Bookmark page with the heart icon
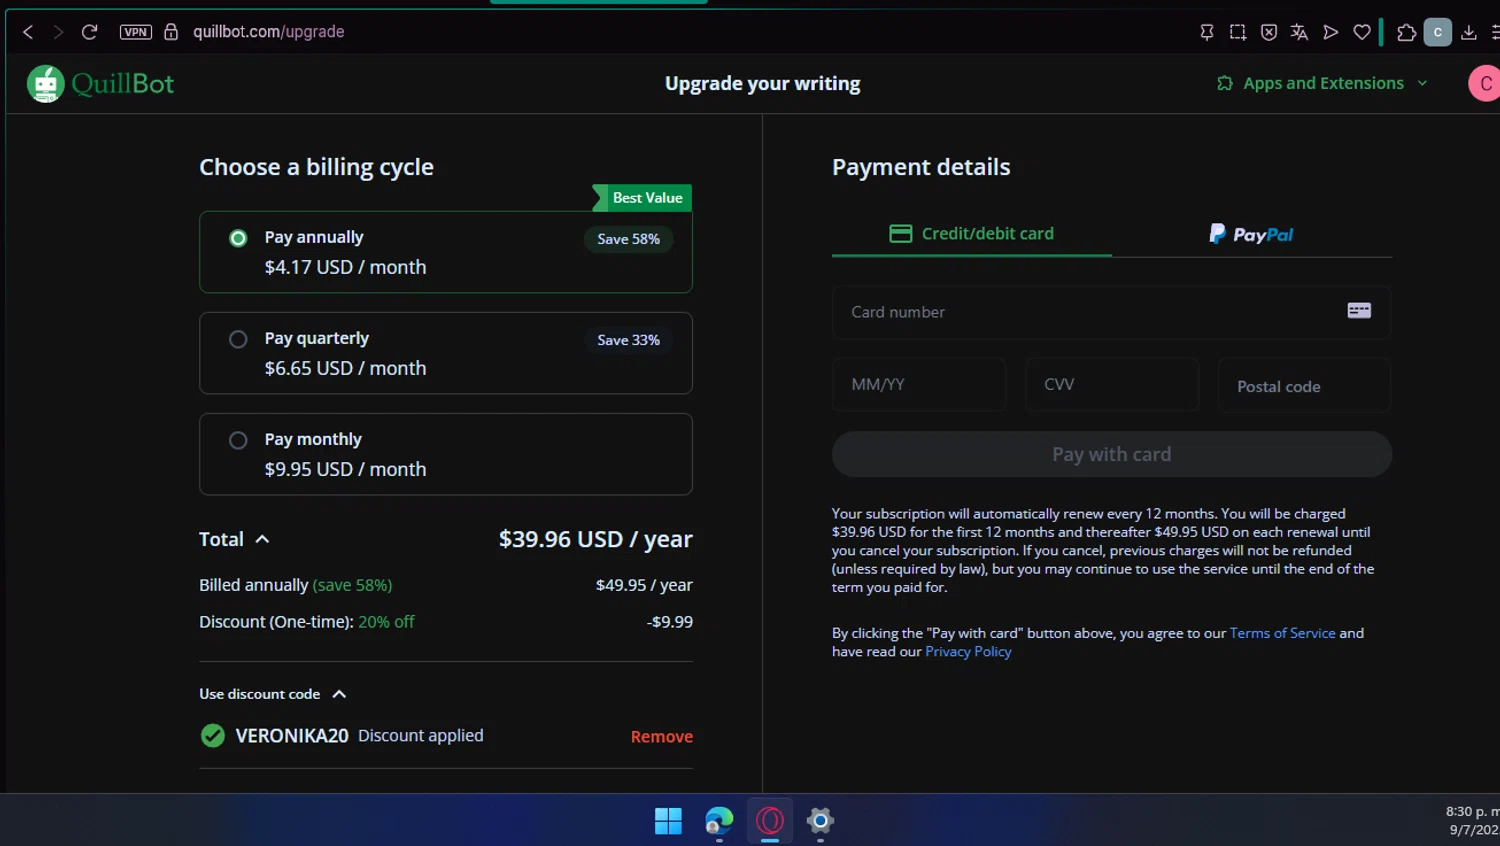 (x=1362, y=32)
